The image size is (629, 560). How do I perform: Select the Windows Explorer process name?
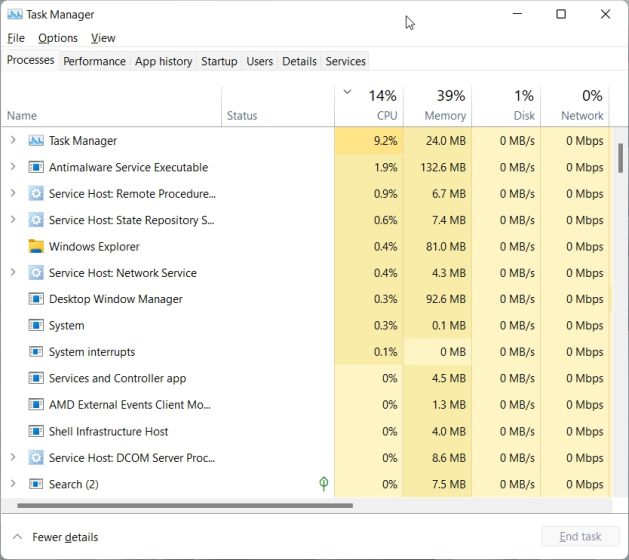pos(94,246)
